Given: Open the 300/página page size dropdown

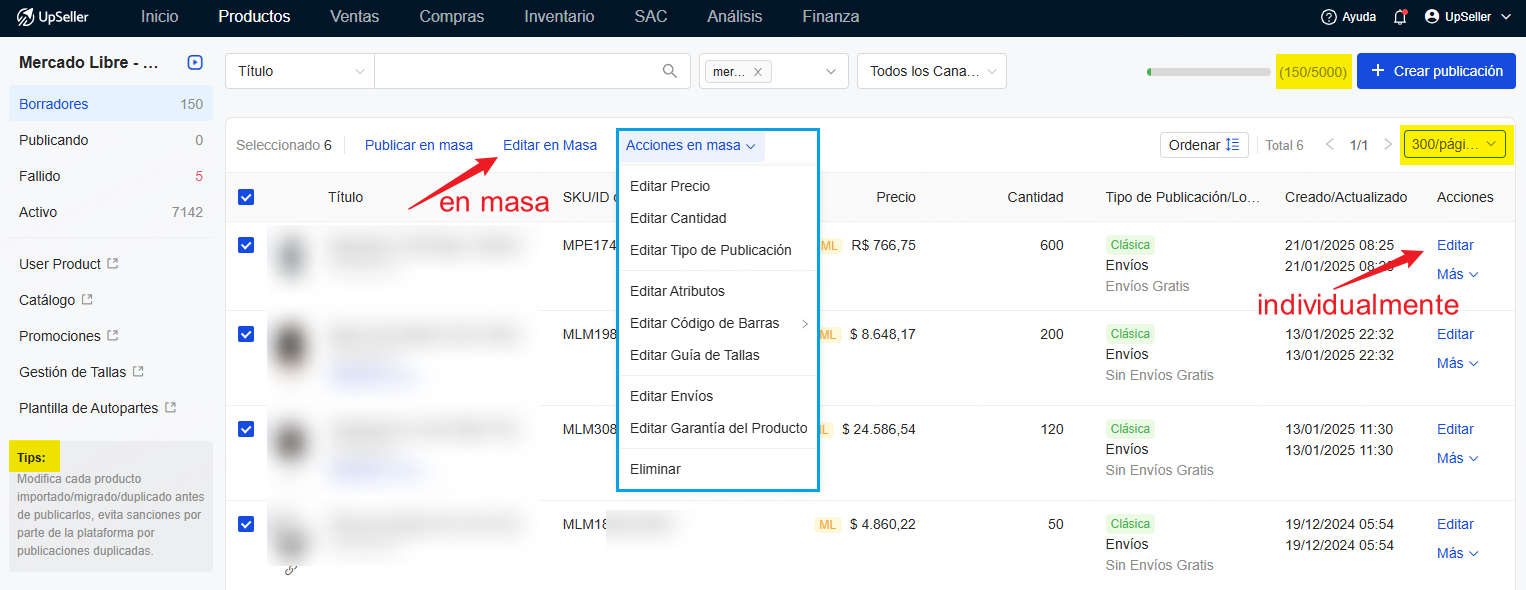Looking at the screenshot, I should [1457, 145].
